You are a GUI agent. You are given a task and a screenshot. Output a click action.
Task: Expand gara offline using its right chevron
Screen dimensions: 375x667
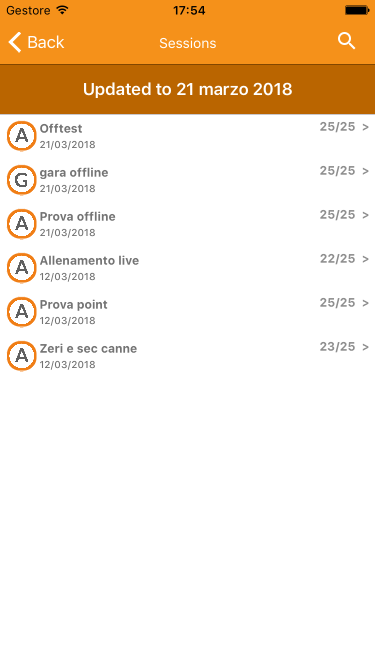[x=365, y=171]
